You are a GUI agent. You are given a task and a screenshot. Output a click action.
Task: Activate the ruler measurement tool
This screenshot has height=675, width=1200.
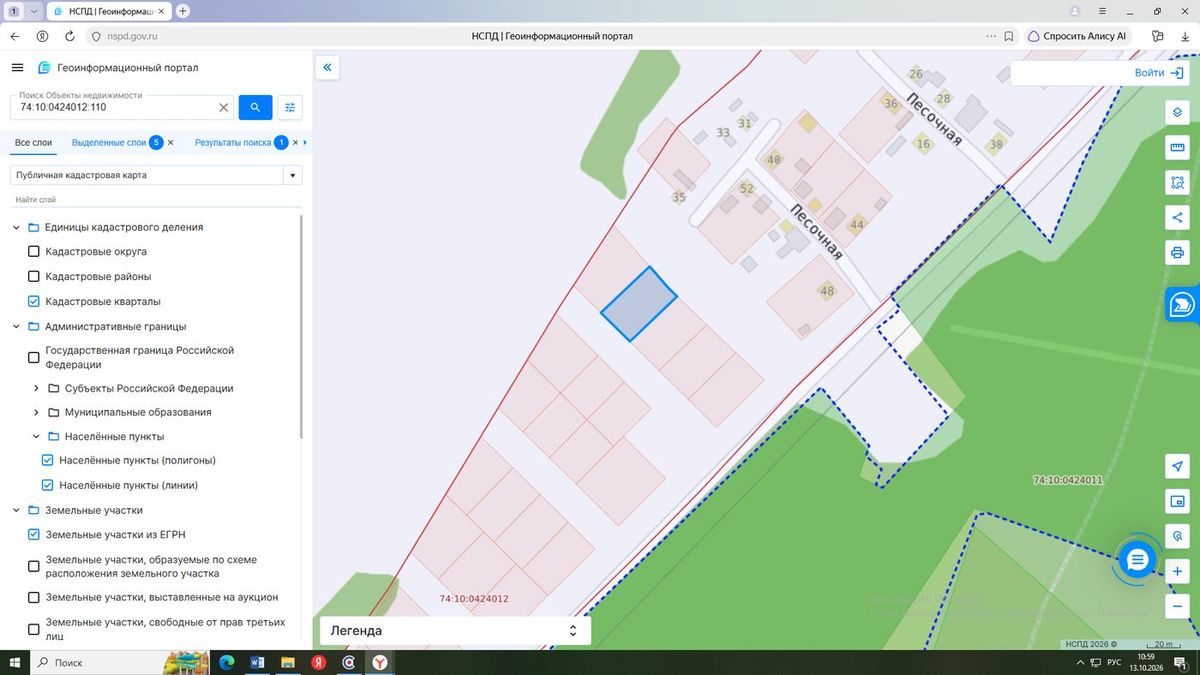coord(1177,148)
